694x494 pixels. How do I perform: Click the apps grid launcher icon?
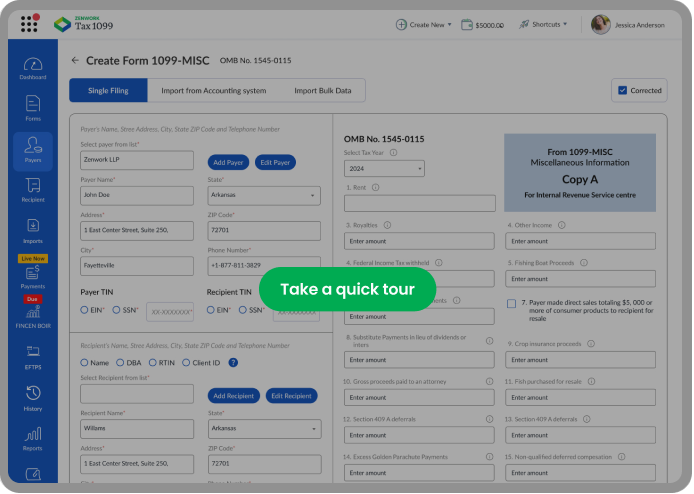point(29,24)
